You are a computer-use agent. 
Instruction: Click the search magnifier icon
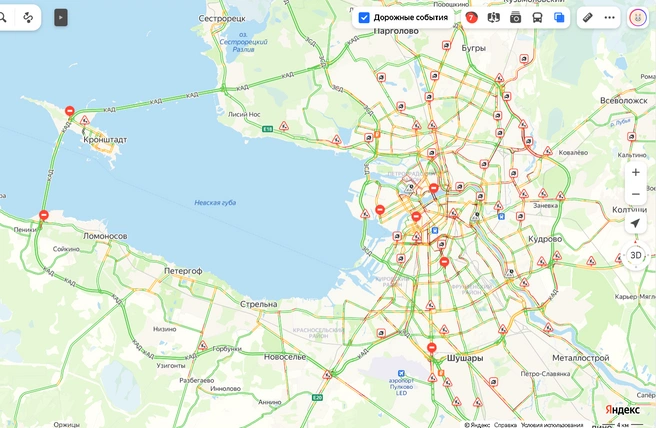click(3, 18)
